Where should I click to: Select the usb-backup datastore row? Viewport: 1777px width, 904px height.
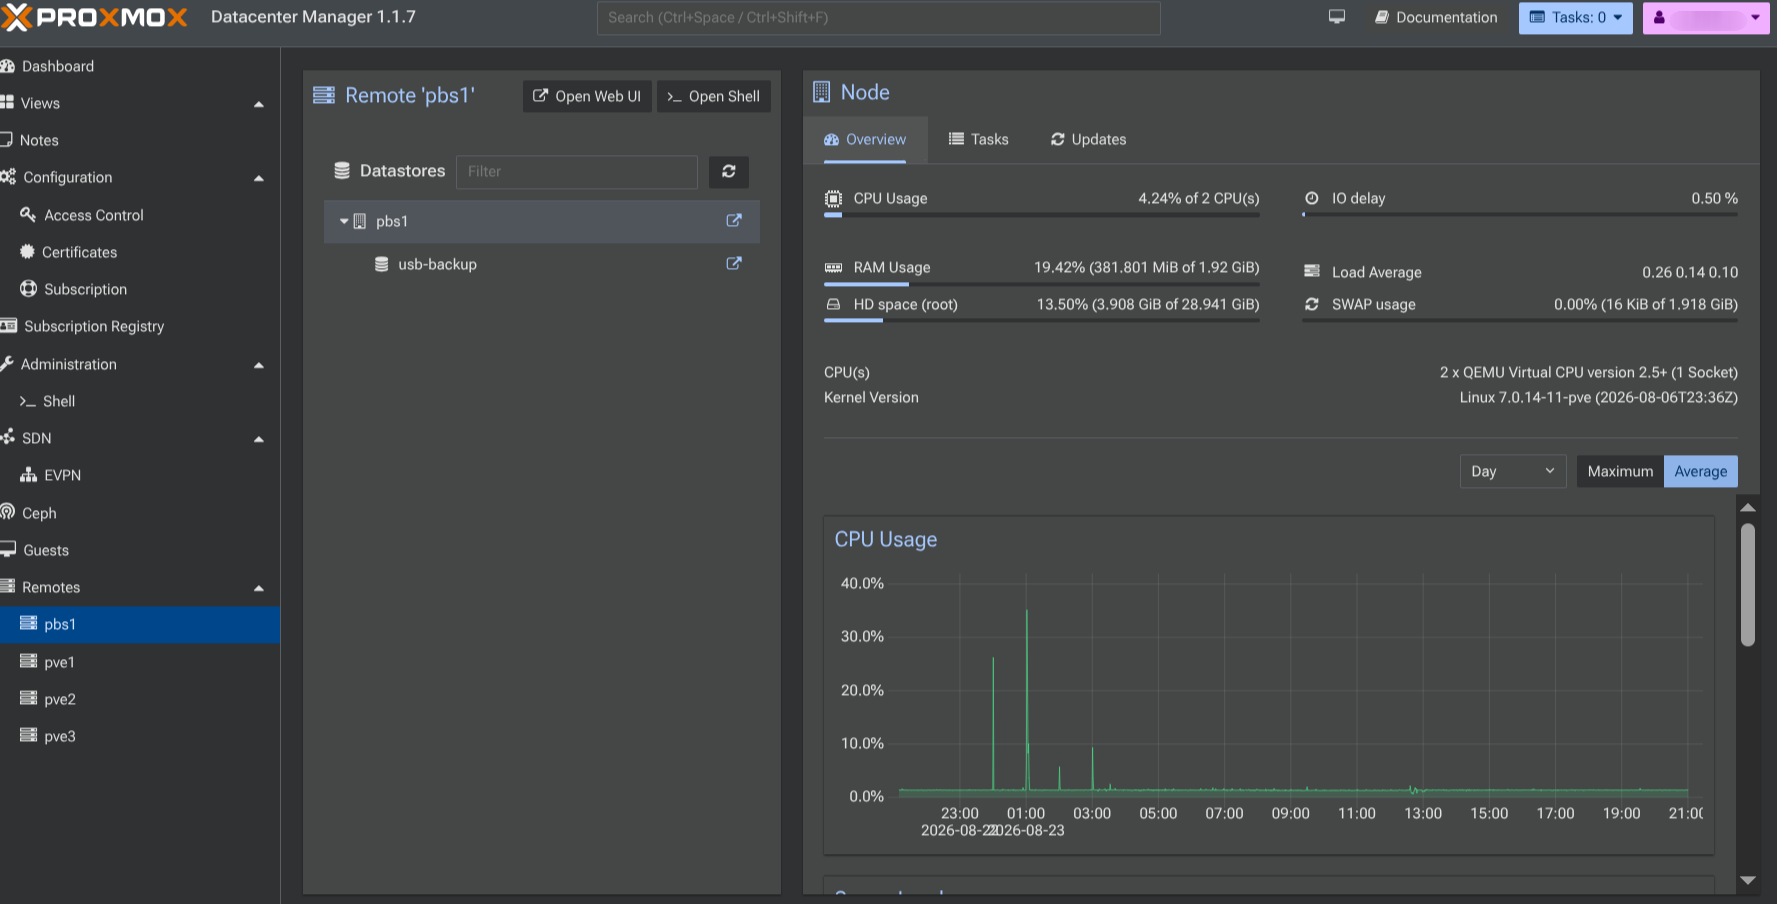click(542, 264)
